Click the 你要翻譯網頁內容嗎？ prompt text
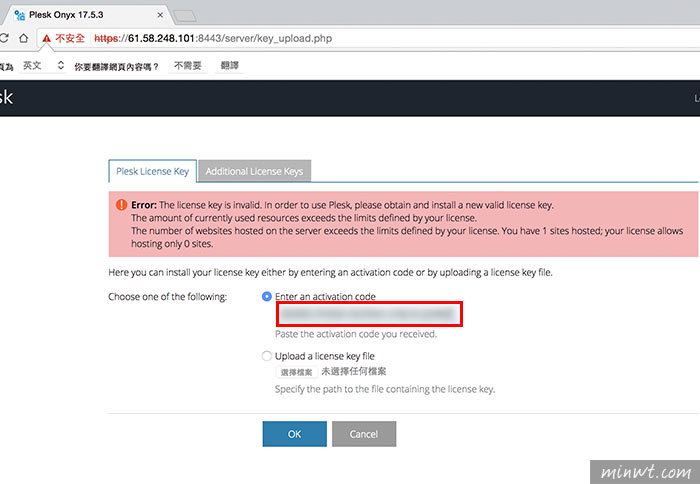This screenshot has width=700, height=484. click(117, 67)
